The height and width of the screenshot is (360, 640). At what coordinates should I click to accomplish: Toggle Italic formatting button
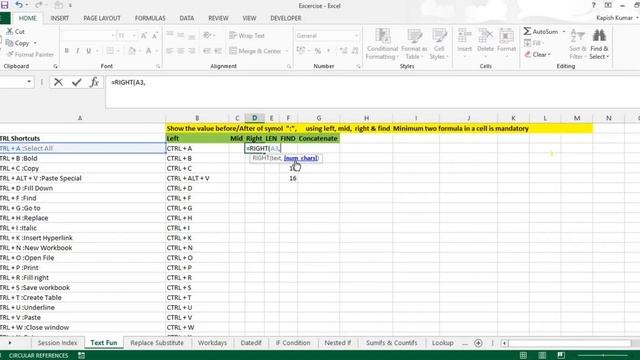coord(78,51)
